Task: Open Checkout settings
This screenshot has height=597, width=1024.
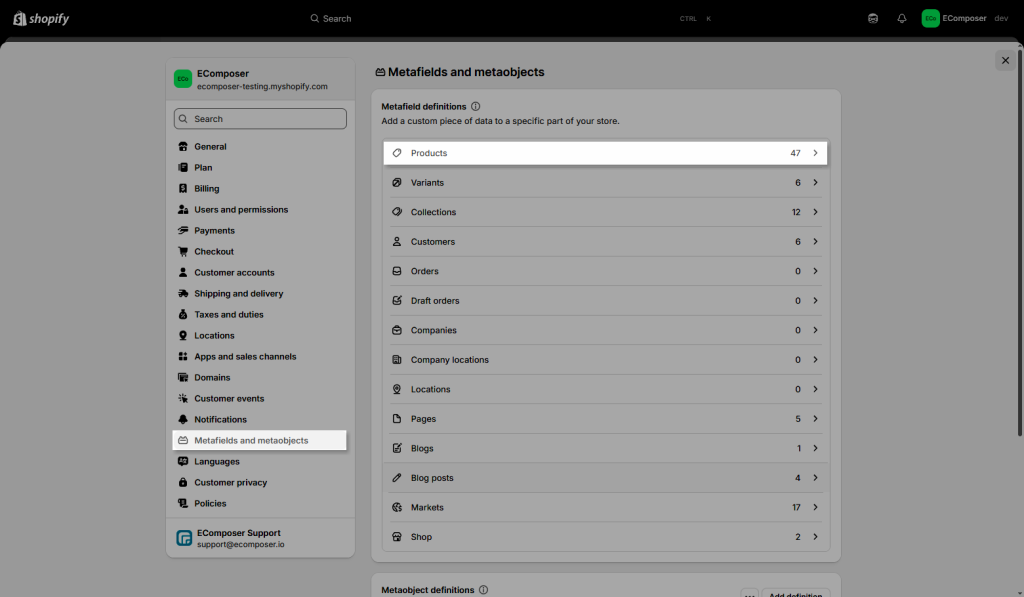Action: pos(259,251)
